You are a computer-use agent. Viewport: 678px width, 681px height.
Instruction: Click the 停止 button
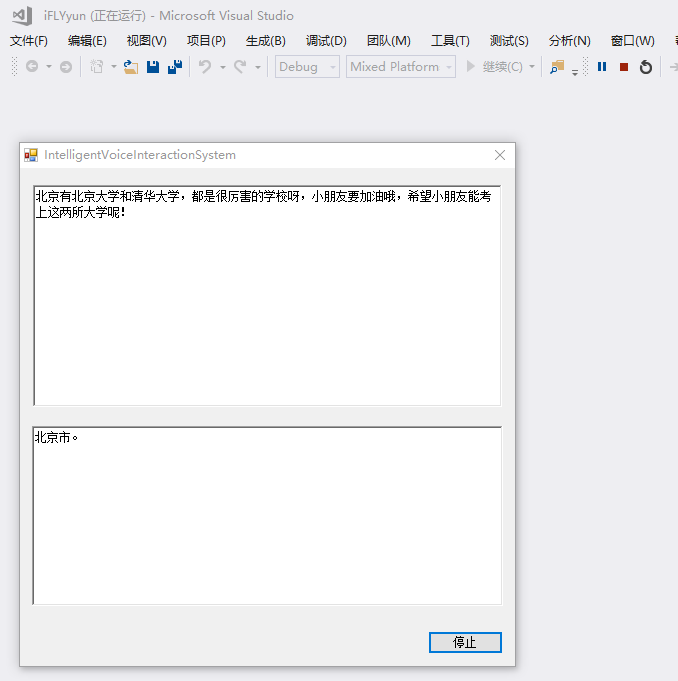(x=465, y=642)
